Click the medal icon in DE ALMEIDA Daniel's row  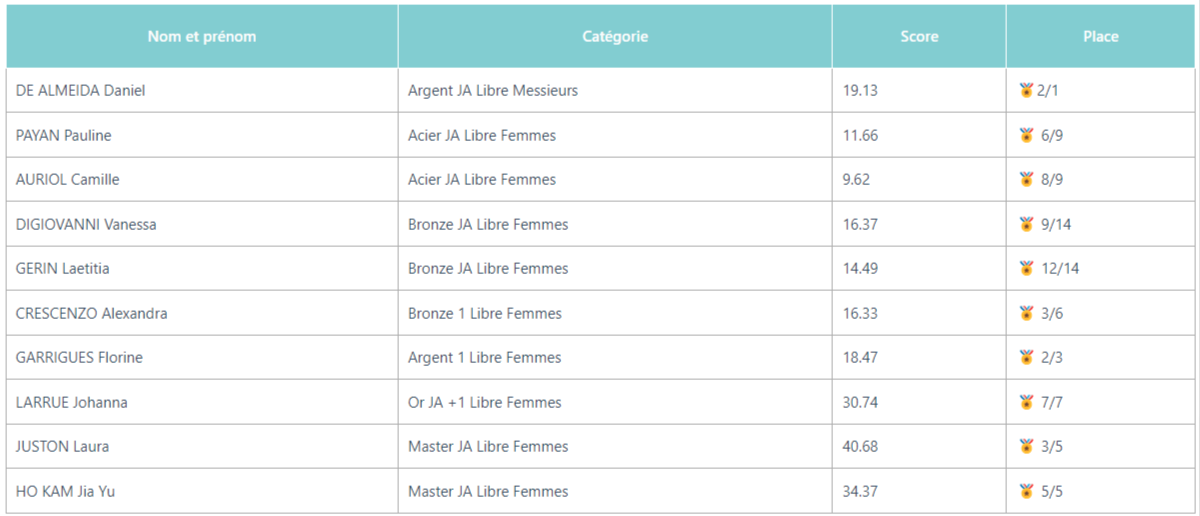tap(1026, 90)
